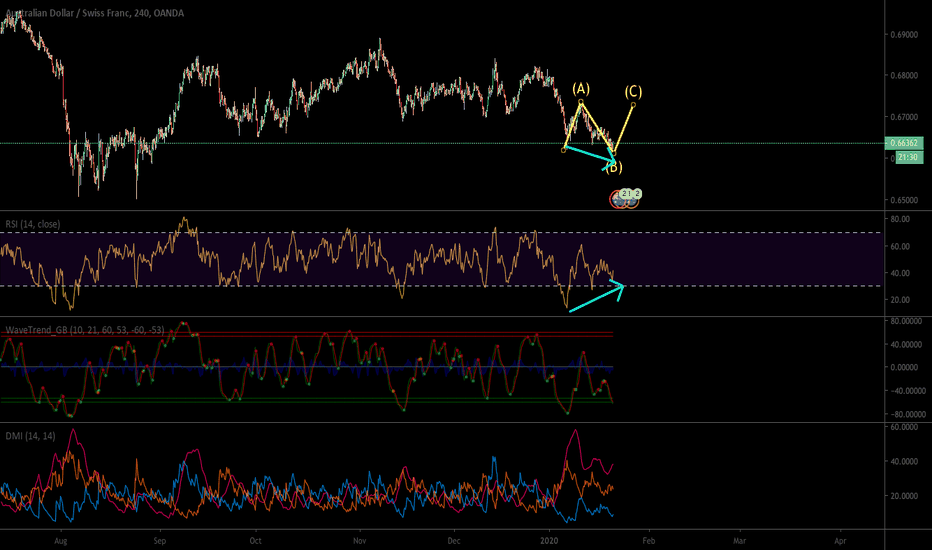932x550 pixels.
Task: Click the (C) wave label
Action: coord(633,92)
